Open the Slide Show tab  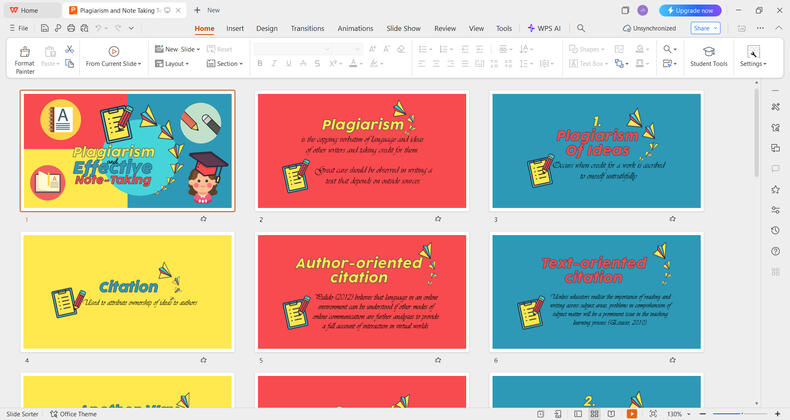[x=403, y=28]
